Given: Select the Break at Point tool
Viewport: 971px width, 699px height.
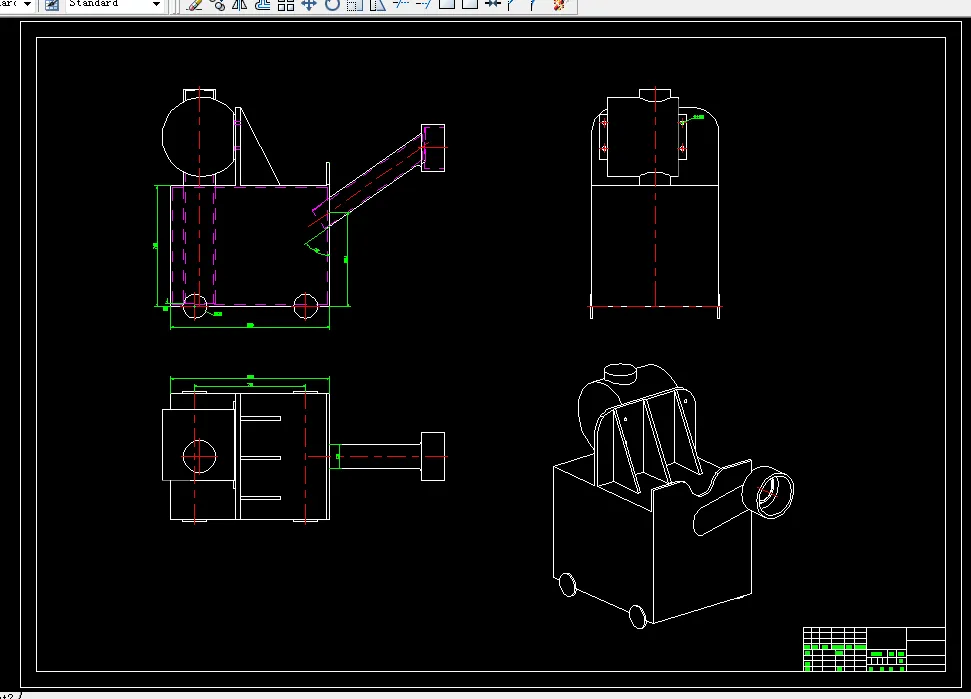Looking at the screenshot, I should click(x=446, y=5).
